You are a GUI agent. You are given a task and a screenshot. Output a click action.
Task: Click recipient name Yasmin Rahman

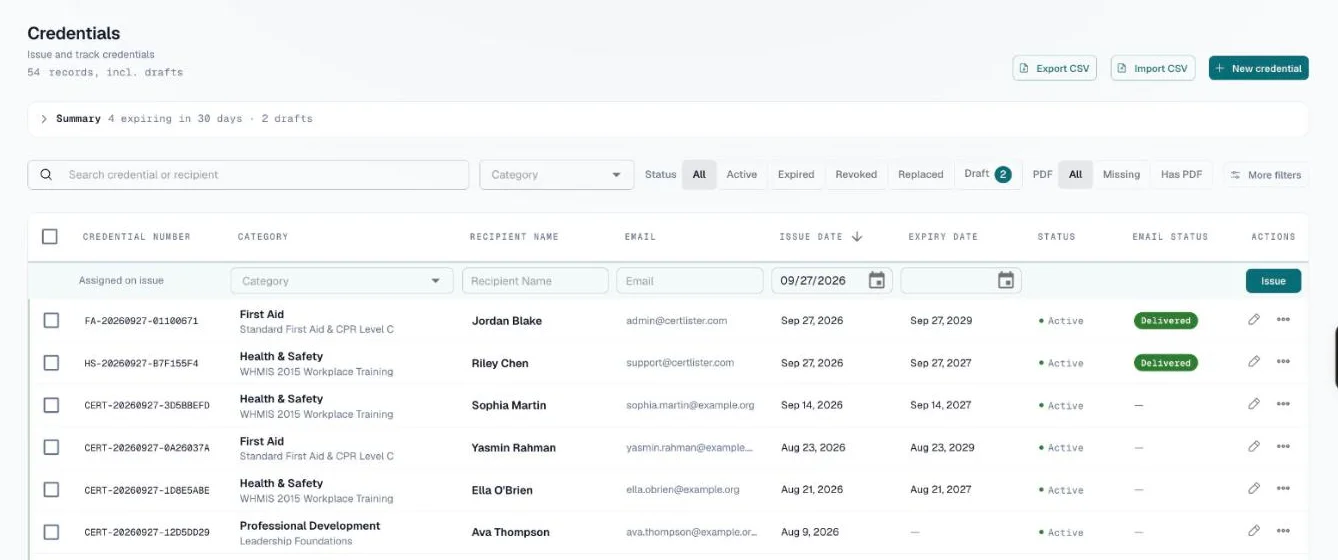pos(514,448)
